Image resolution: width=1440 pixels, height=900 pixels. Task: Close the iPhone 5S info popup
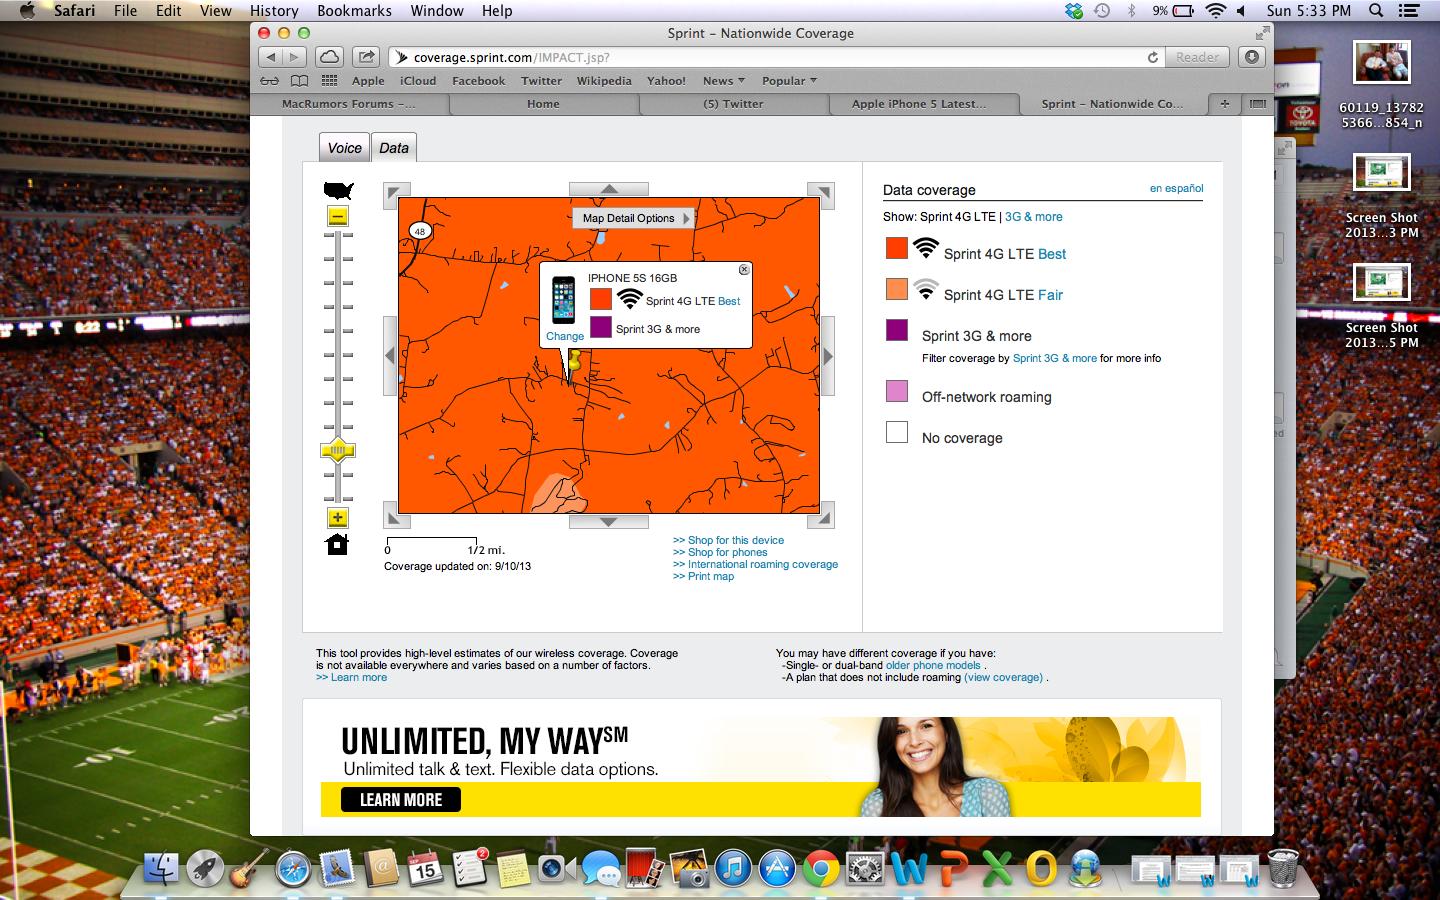(744, 270)
